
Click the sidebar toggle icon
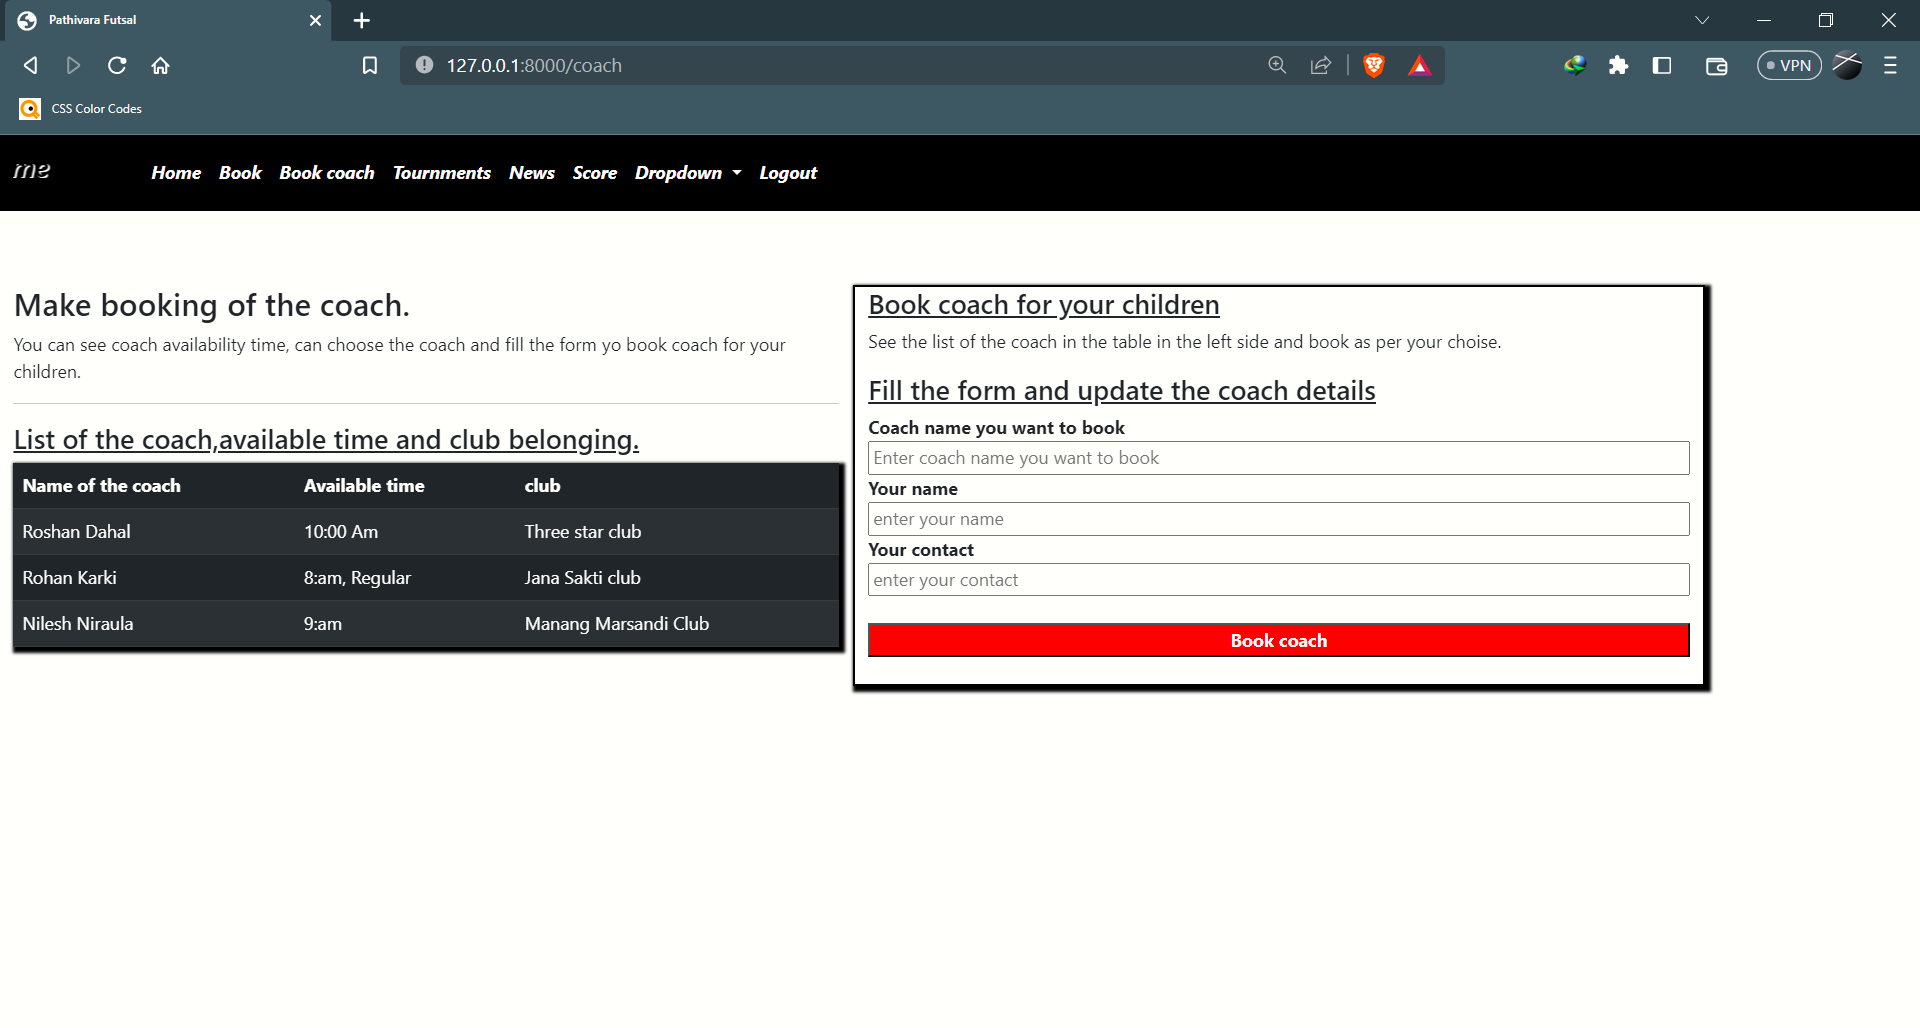(1663, 66)
